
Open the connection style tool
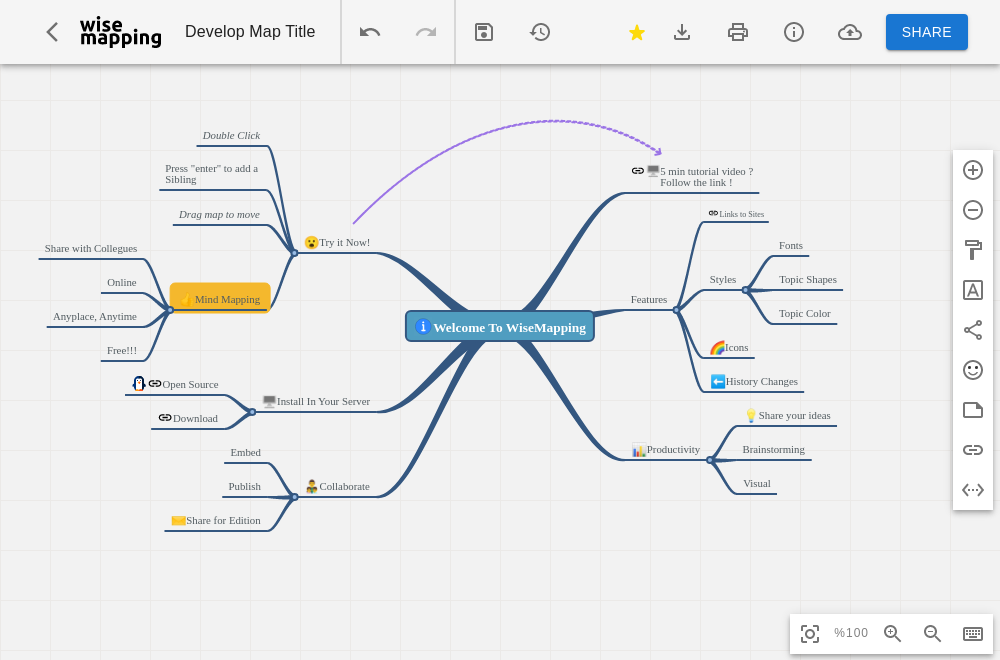pyautogui.click(x=973, y=330)
